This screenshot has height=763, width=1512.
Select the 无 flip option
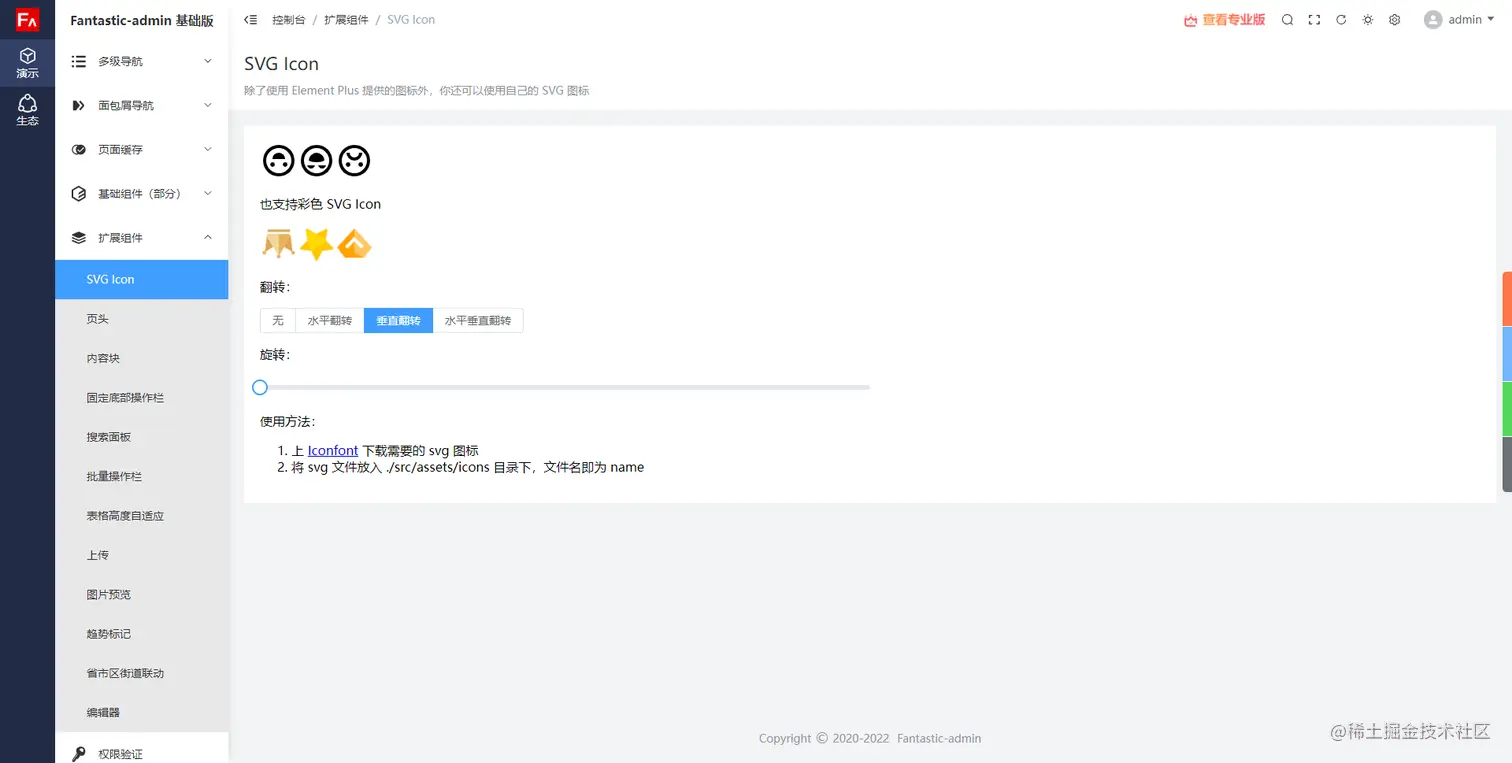pos(278,321)
